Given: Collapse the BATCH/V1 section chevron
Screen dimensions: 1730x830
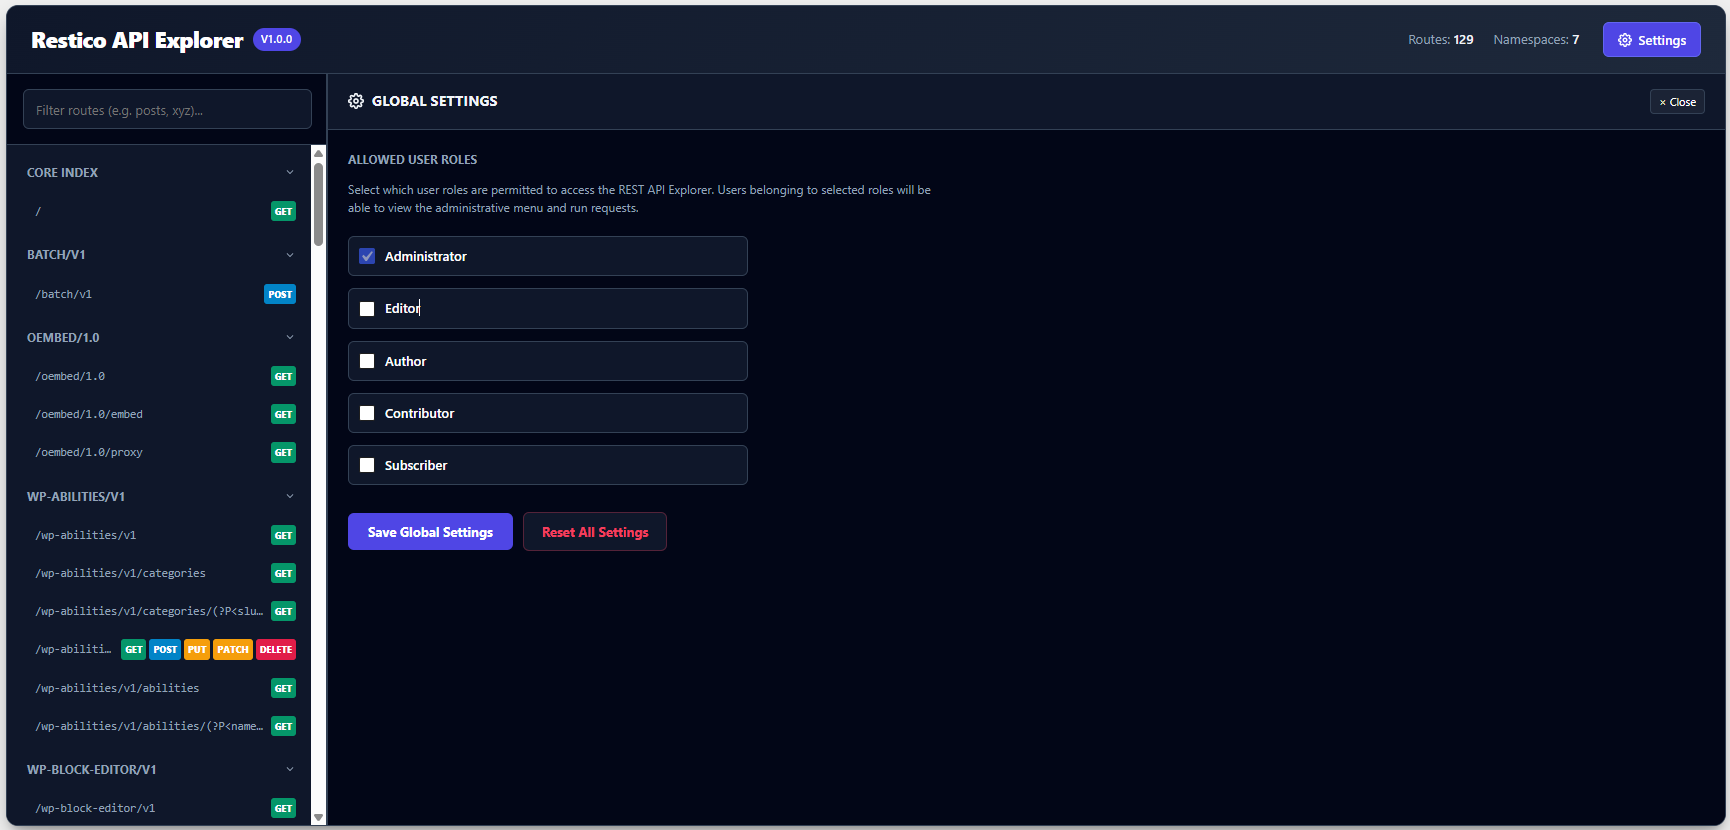Looking at the screenshot, I should click(290, 255).
